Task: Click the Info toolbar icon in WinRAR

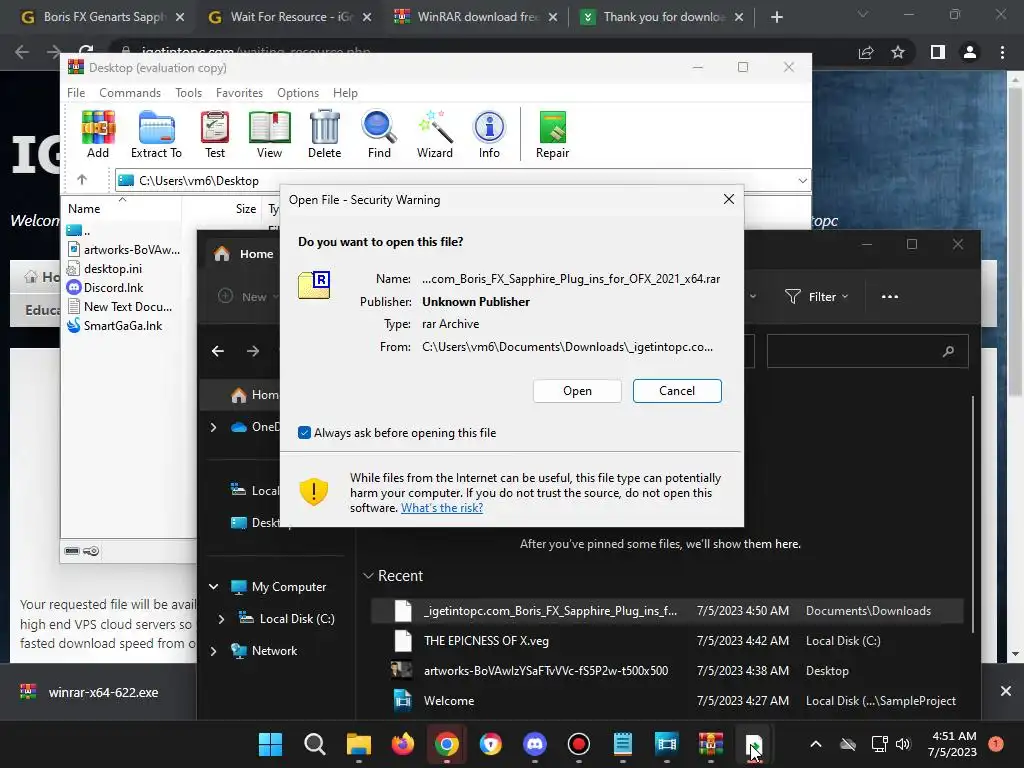Action: tap(489, 135)
